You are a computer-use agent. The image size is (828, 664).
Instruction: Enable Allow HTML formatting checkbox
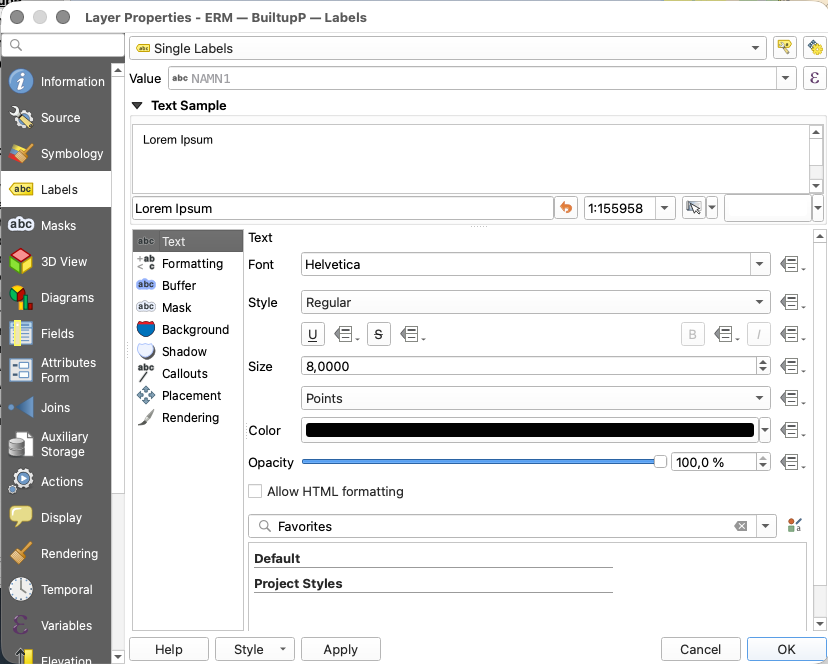[256, 491]
